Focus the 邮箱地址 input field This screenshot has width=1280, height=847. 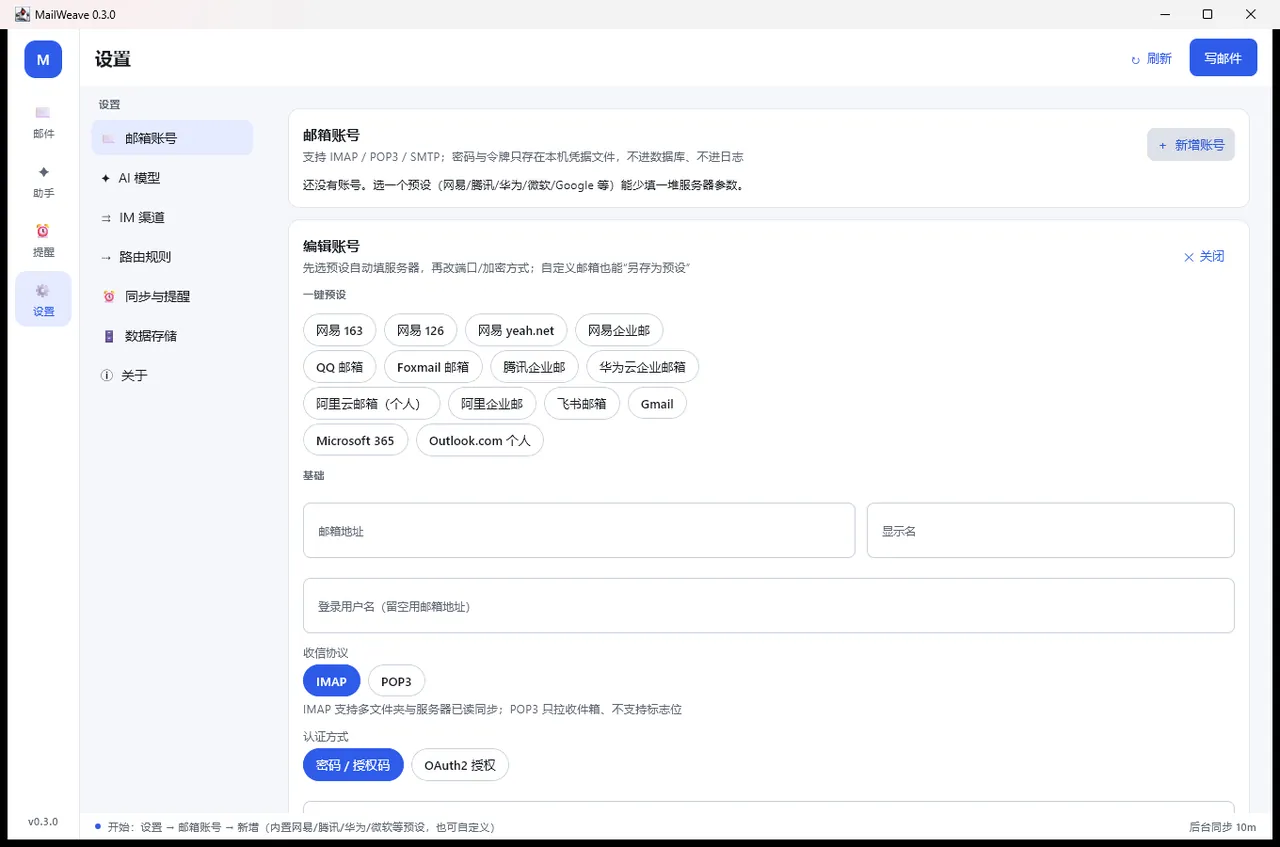pyautogui.click(x=579, y=530)
